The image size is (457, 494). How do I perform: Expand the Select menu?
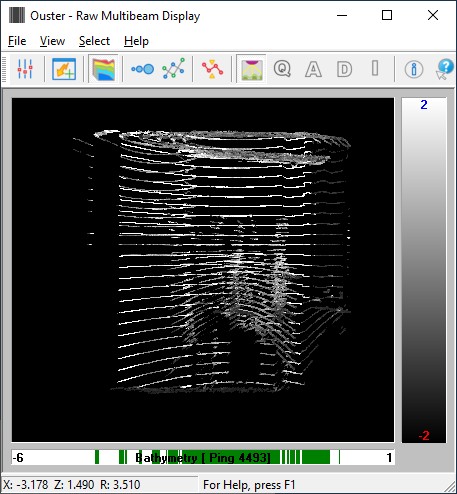coord(94,41)
